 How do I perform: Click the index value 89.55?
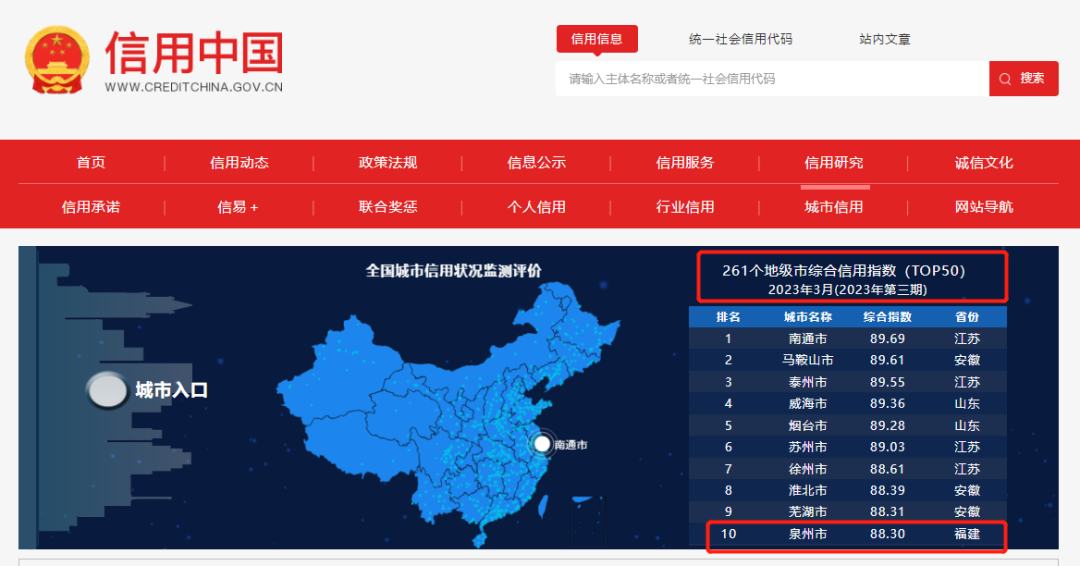pos(887,382)
